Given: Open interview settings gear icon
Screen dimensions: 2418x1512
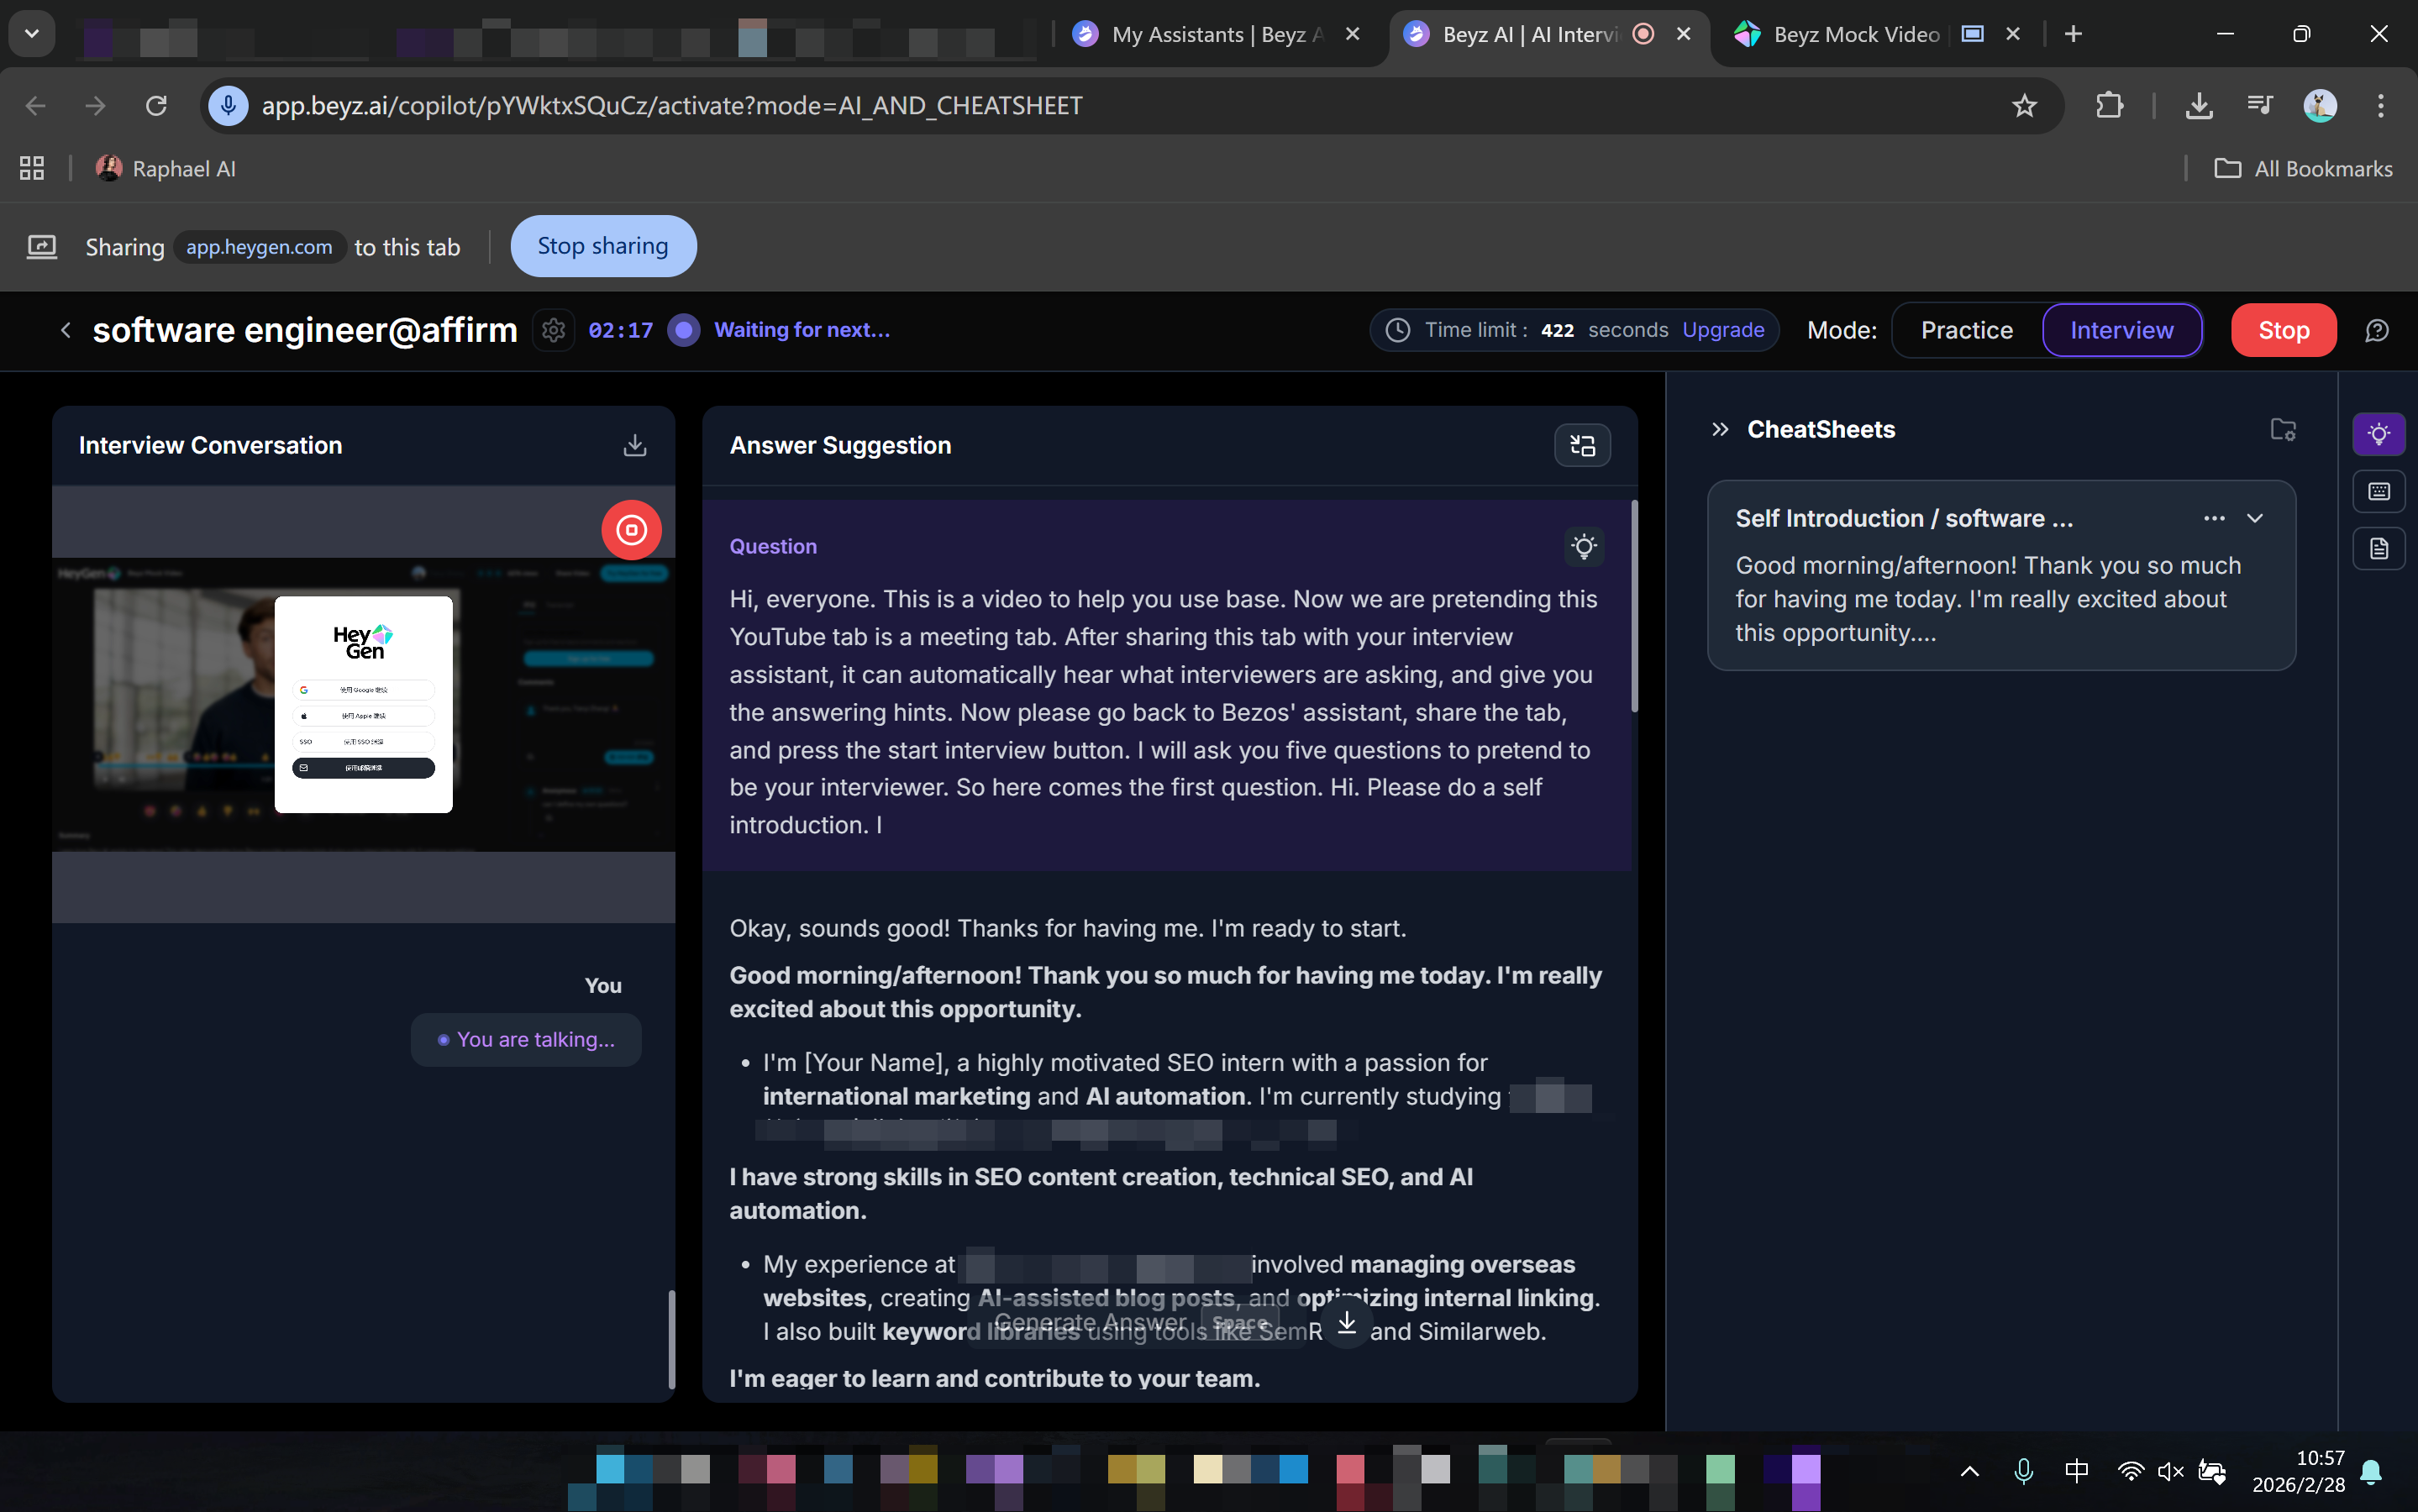Looking at the screenshot, I should (553, 330).
